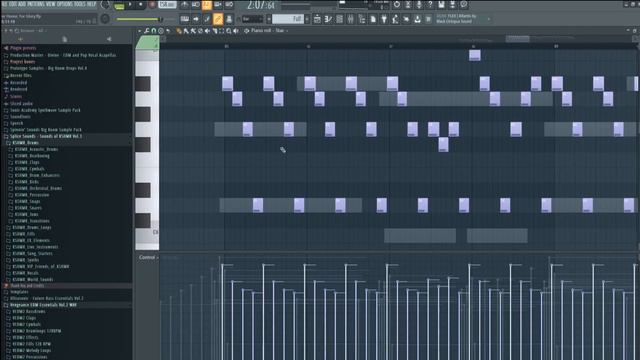Disable the highlighted orange link button
Screen dimensions: 640x360
click(x=218, y=19)
